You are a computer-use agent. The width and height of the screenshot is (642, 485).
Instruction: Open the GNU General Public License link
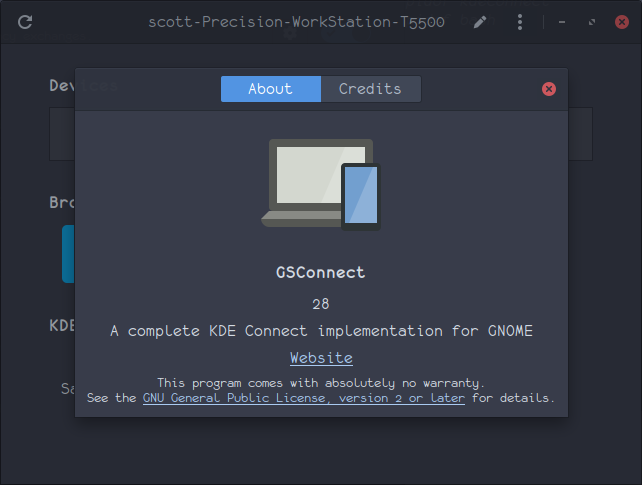pos(304,398)
